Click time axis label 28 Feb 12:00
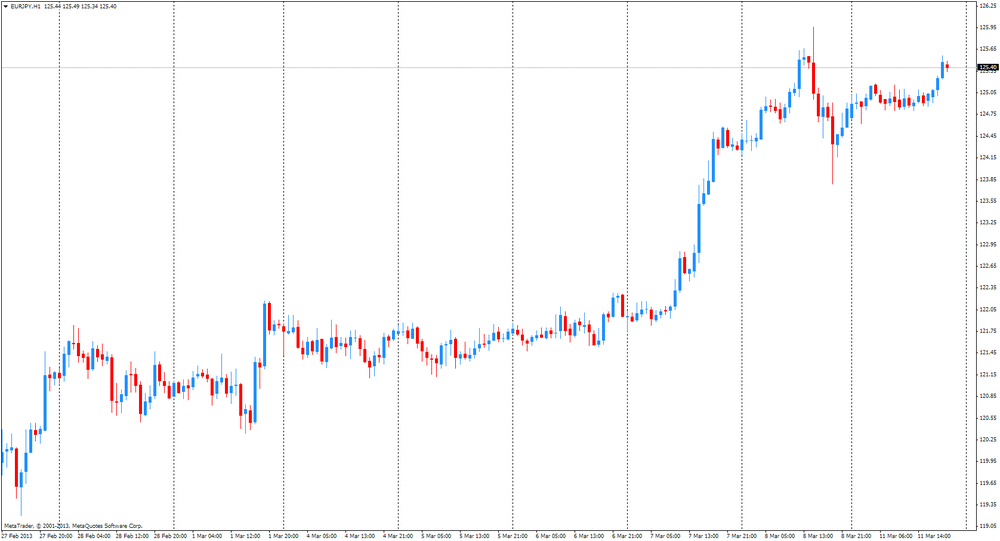Screen dimensions: 1000x541 pos(133,536)
